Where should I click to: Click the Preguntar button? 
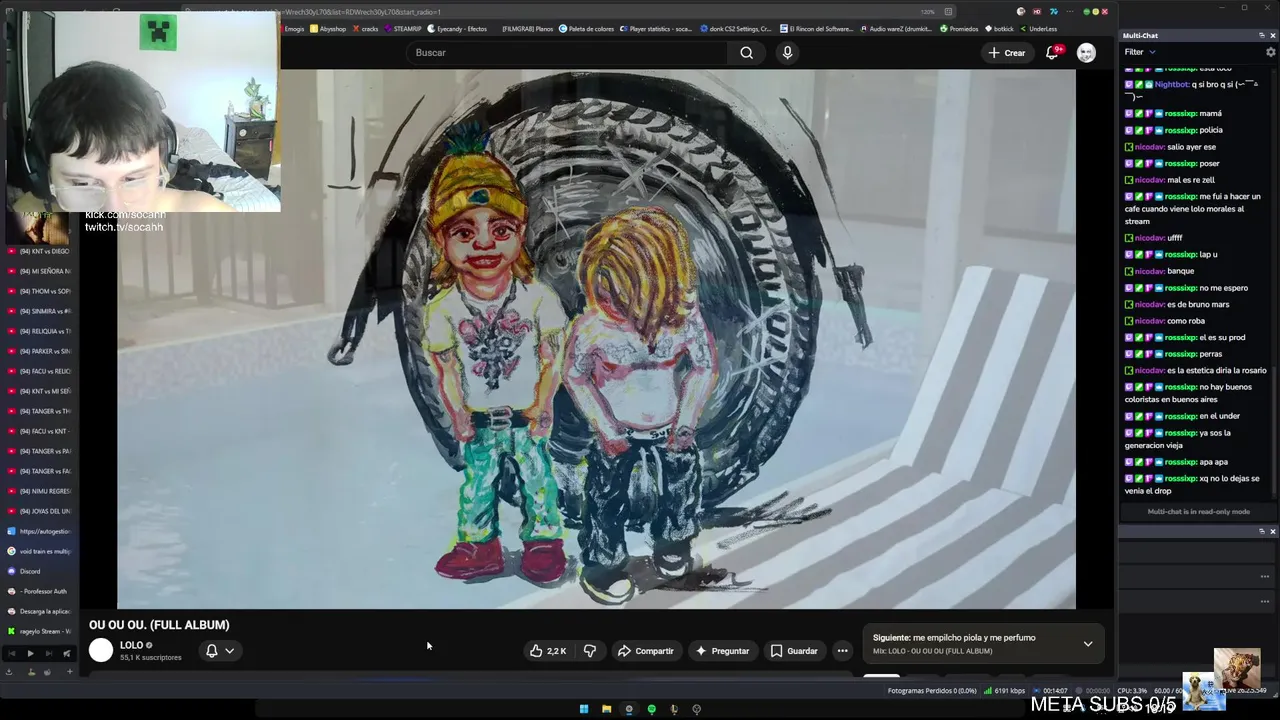pos(722,651)
